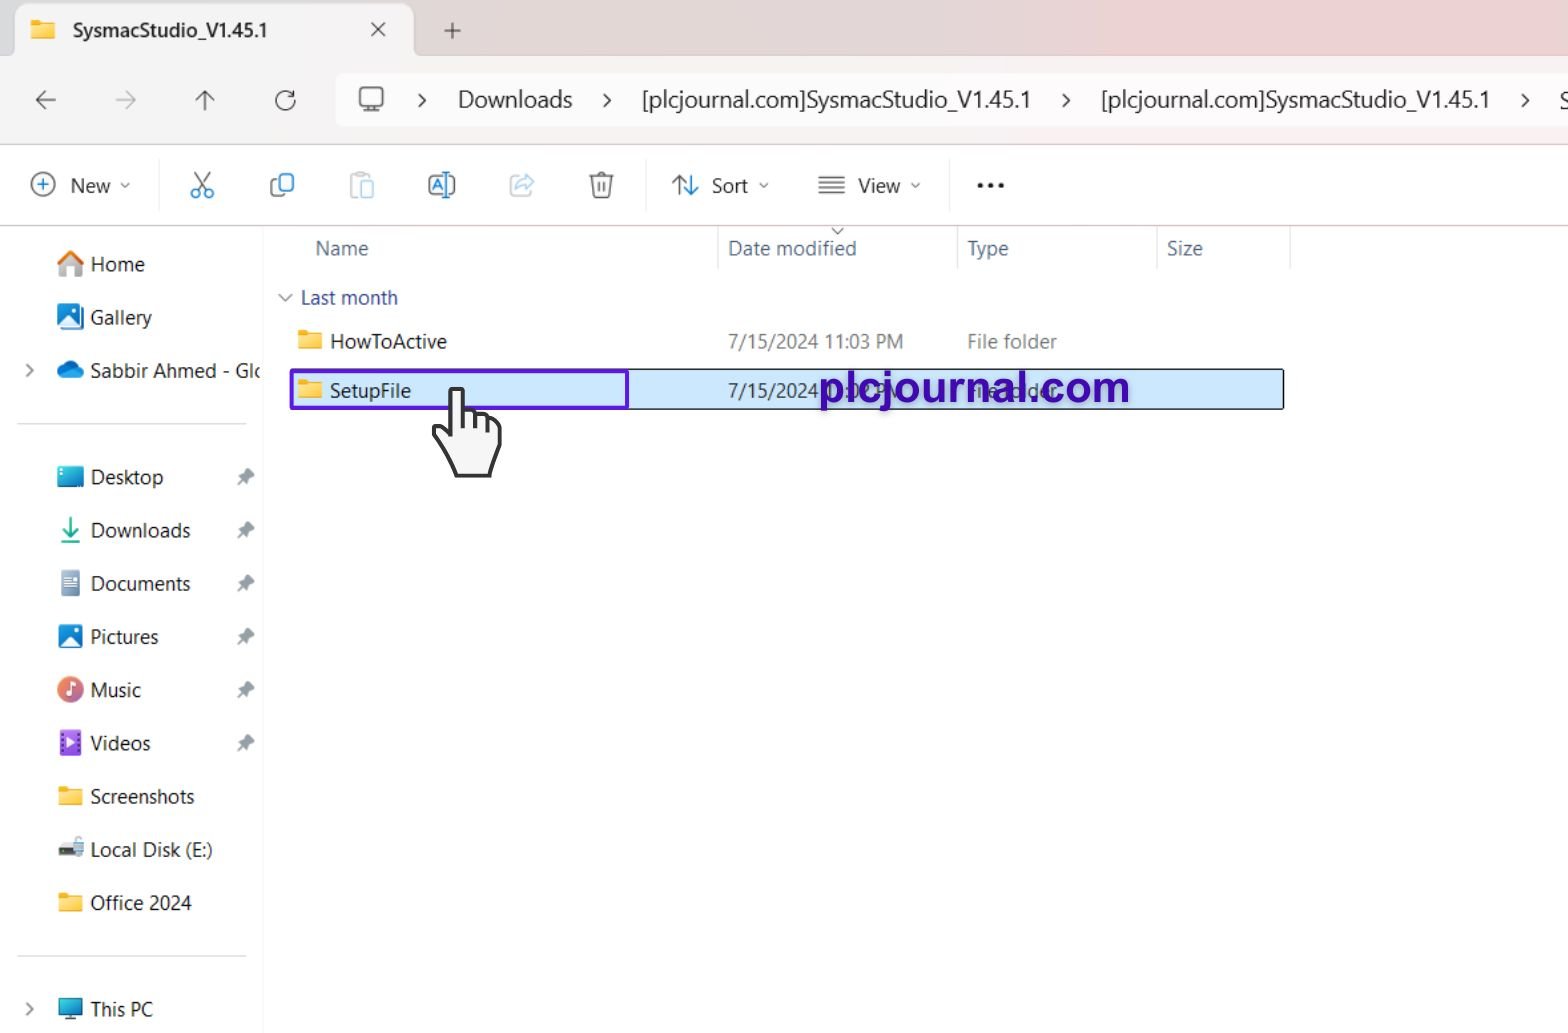Viewport: 1568px width, 1033px height.
Task: Click Downloads in the address bar
Action: click(515, 100)
